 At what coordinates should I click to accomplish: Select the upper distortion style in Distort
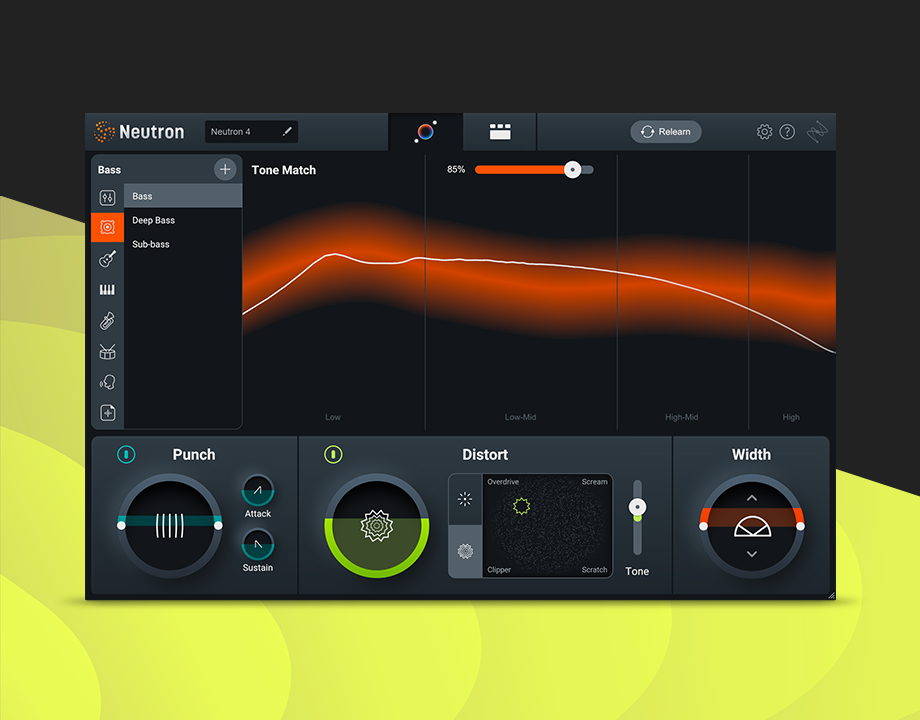(x=465, y=499)
